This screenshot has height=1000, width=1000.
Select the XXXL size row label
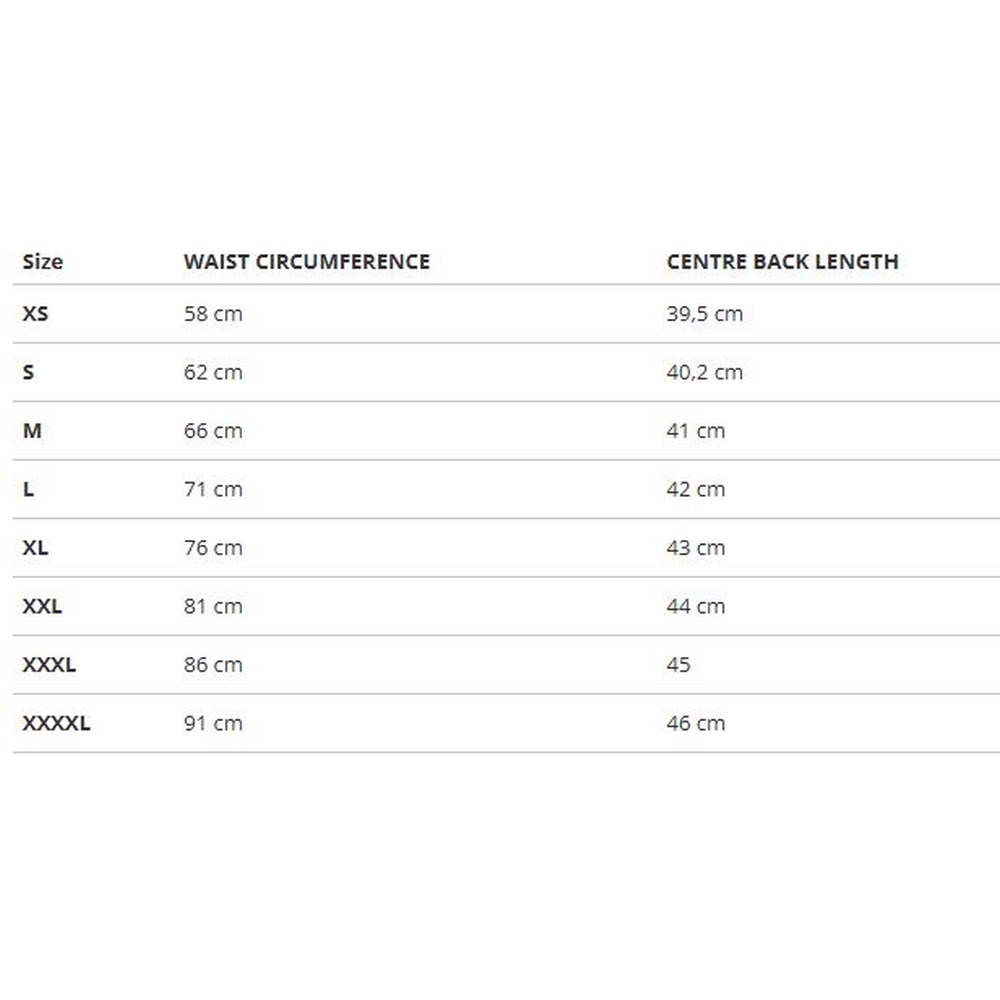49,665
